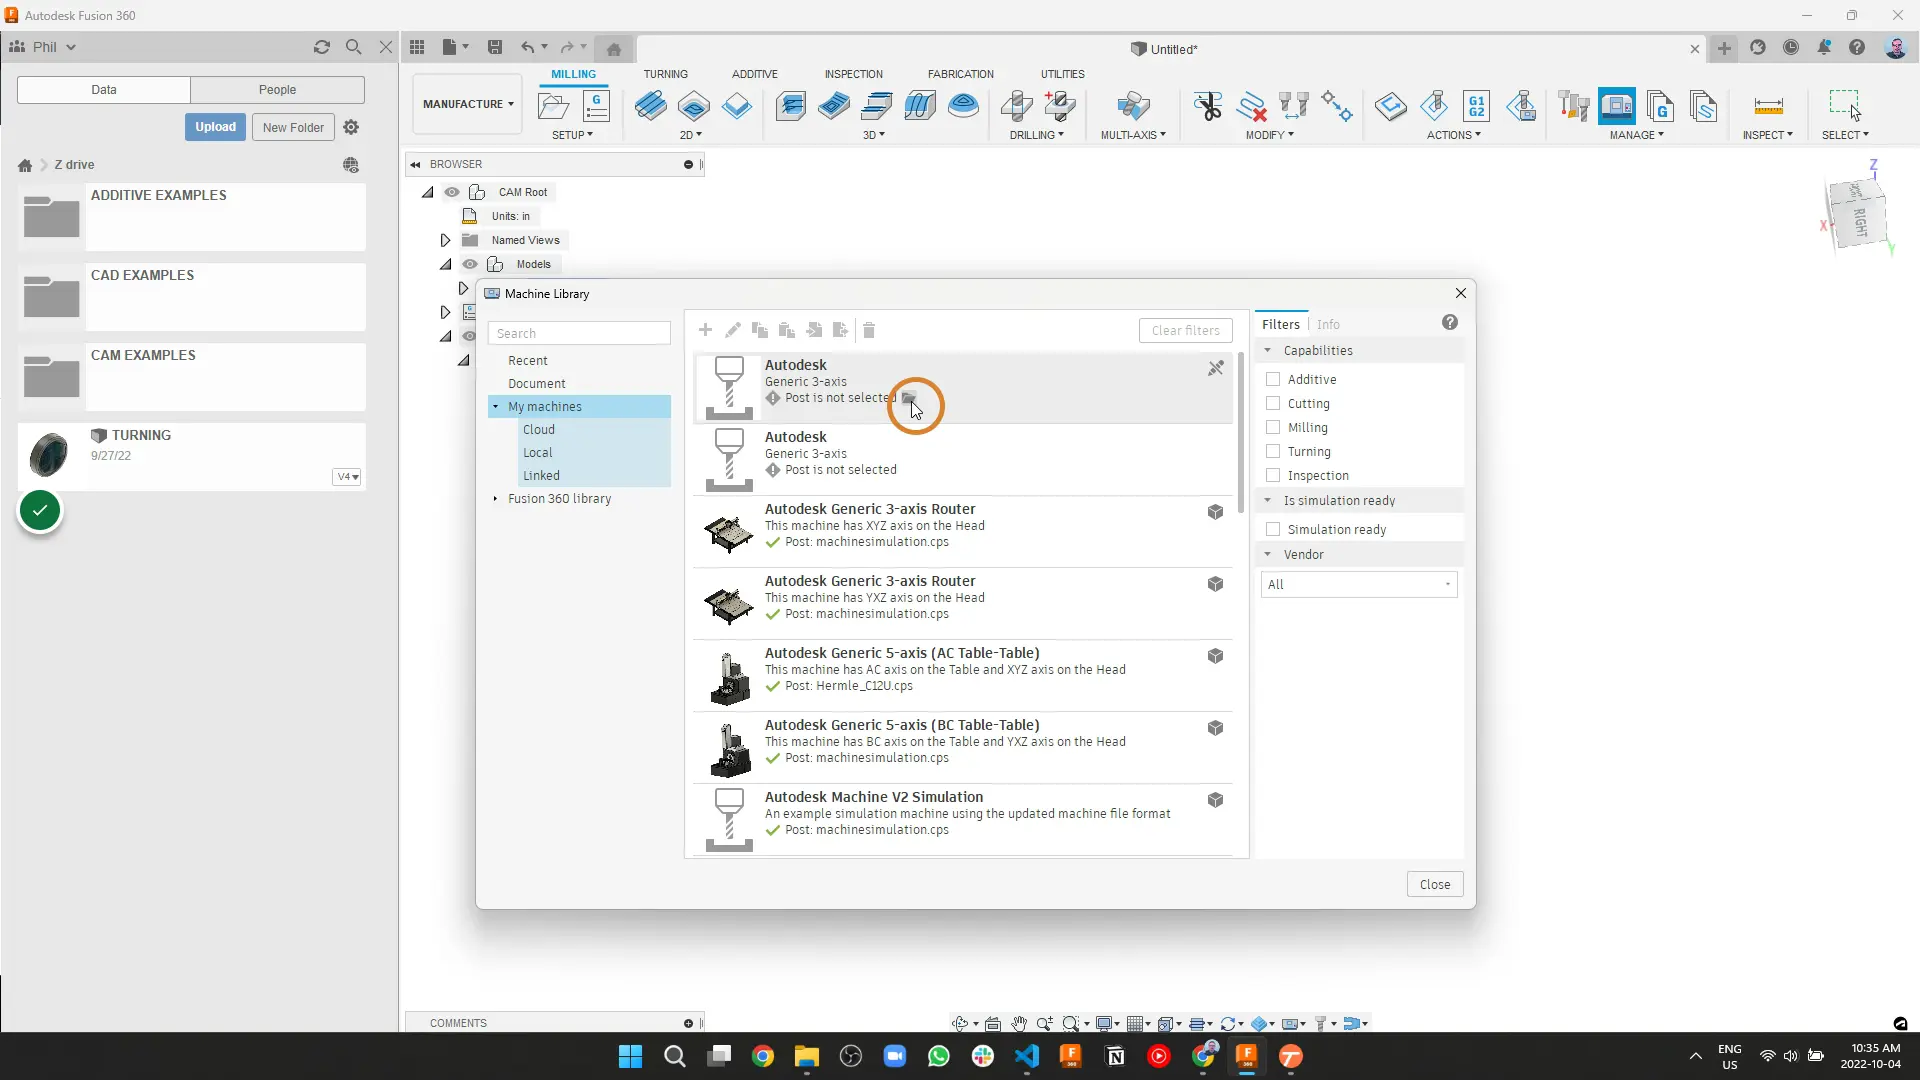
Task: Expand Named Views in browser
Action: [445, 240]
